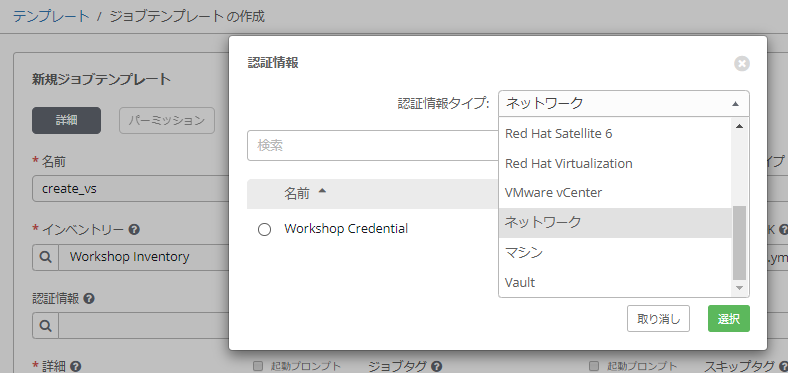Click the dropdown list scroll up arrow
Viewport: 788px width, 373px height.
tap(739, 126)
